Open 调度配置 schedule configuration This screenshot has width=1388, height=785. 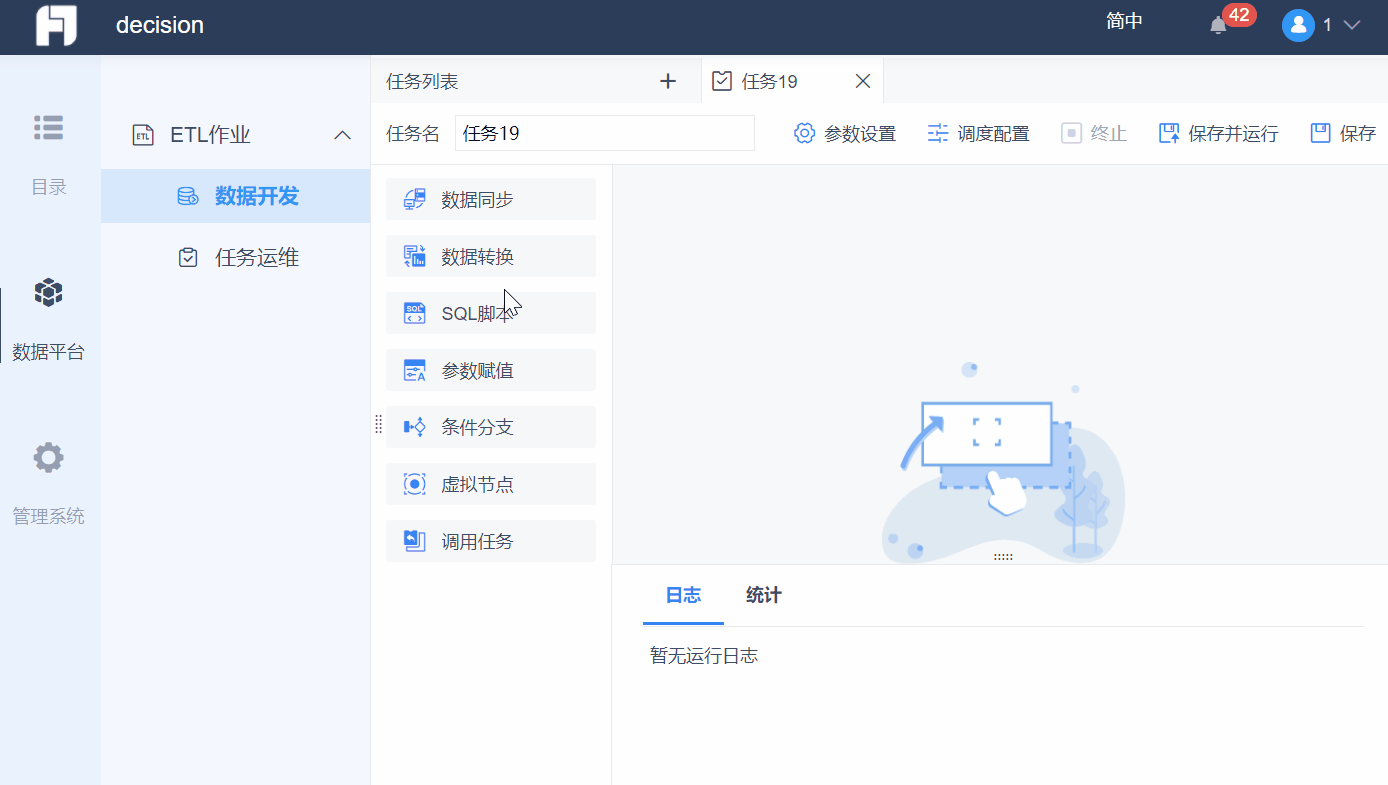pyautogui.click(x=978, y=133)
